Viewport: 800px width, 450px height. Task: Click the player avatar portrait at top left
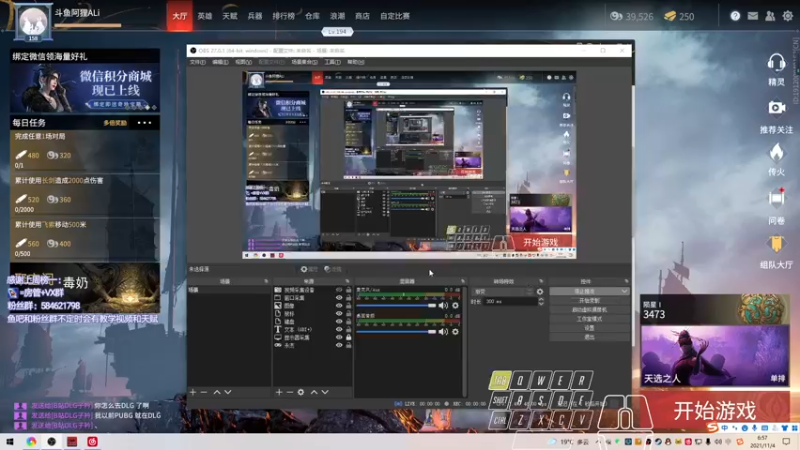click(x=33, y=22)
